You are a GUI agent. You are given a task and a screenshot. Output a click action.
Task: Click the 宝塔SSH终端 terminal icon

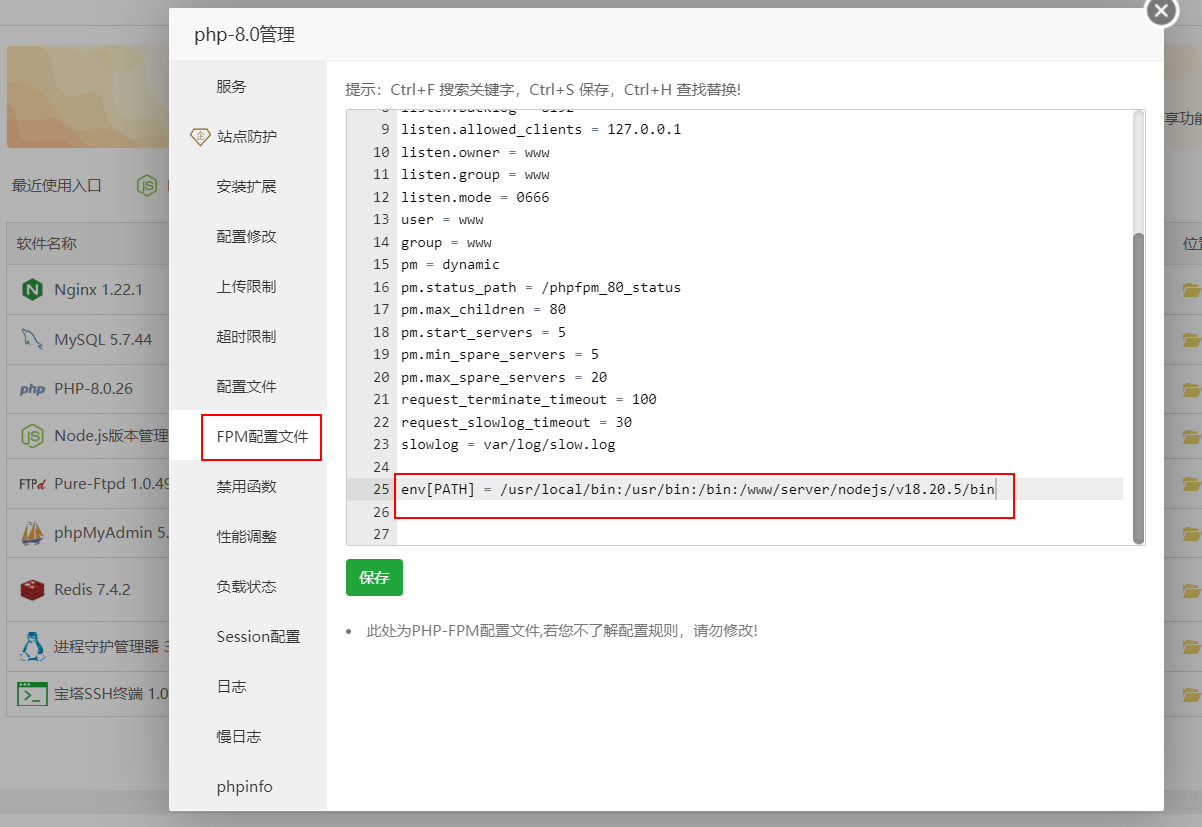pyautogui.click(x=32, y=693)
